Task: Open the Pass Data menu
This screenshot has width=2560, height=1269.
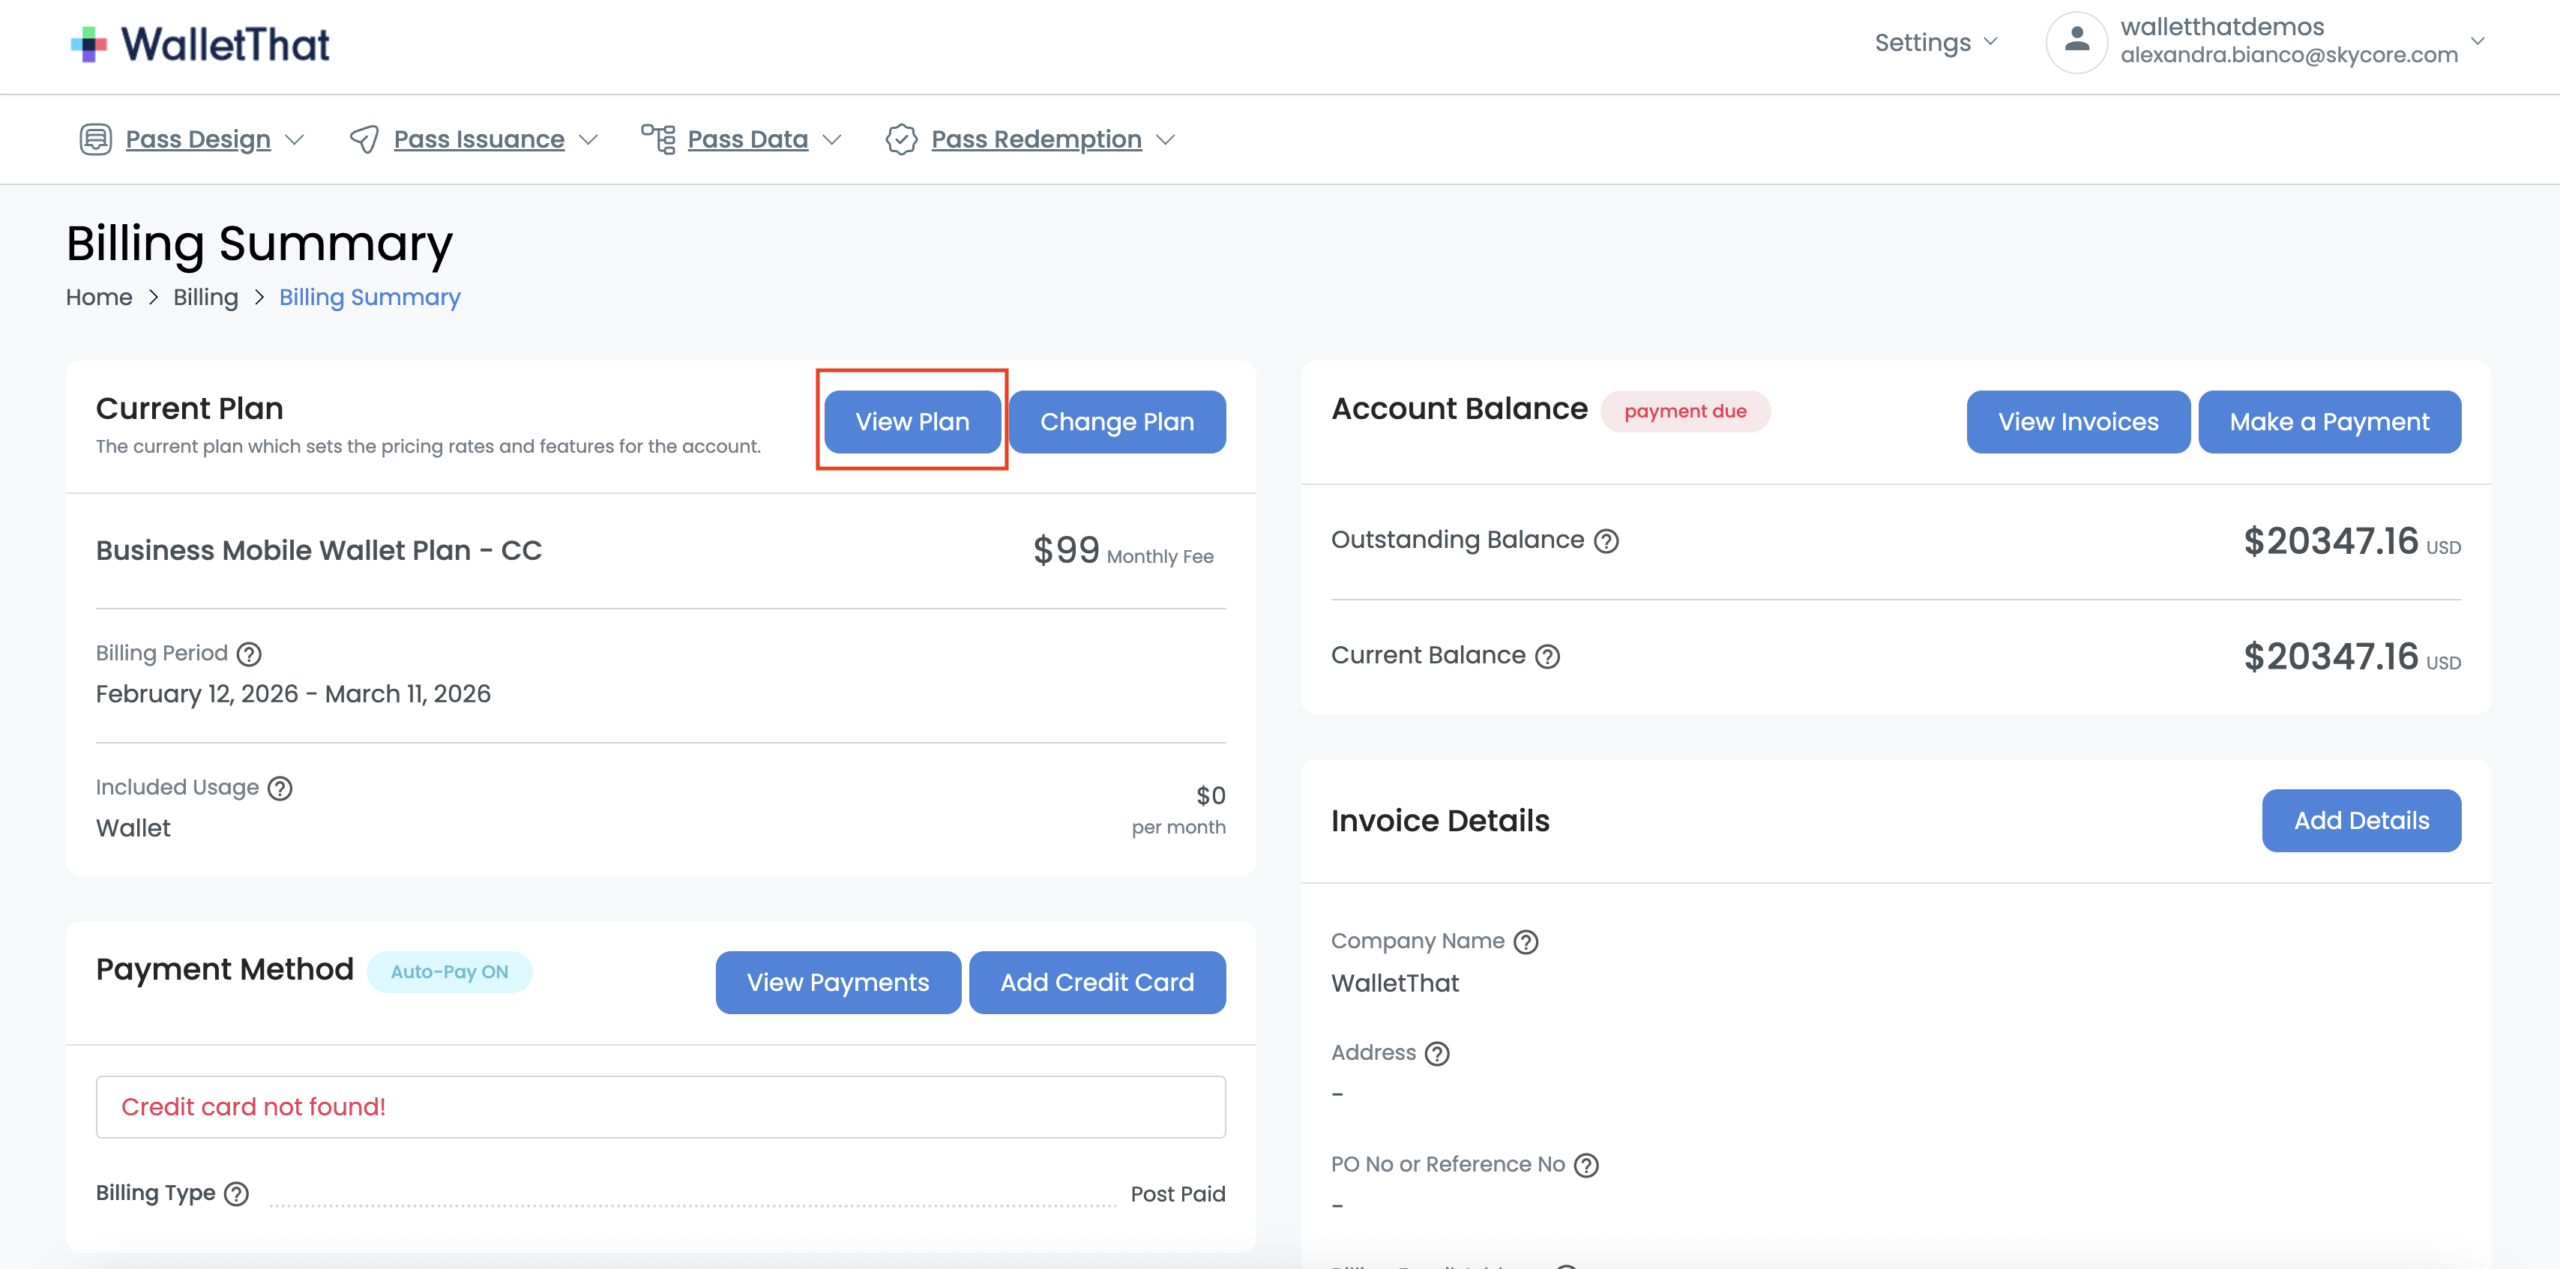Action: point(747,139)
